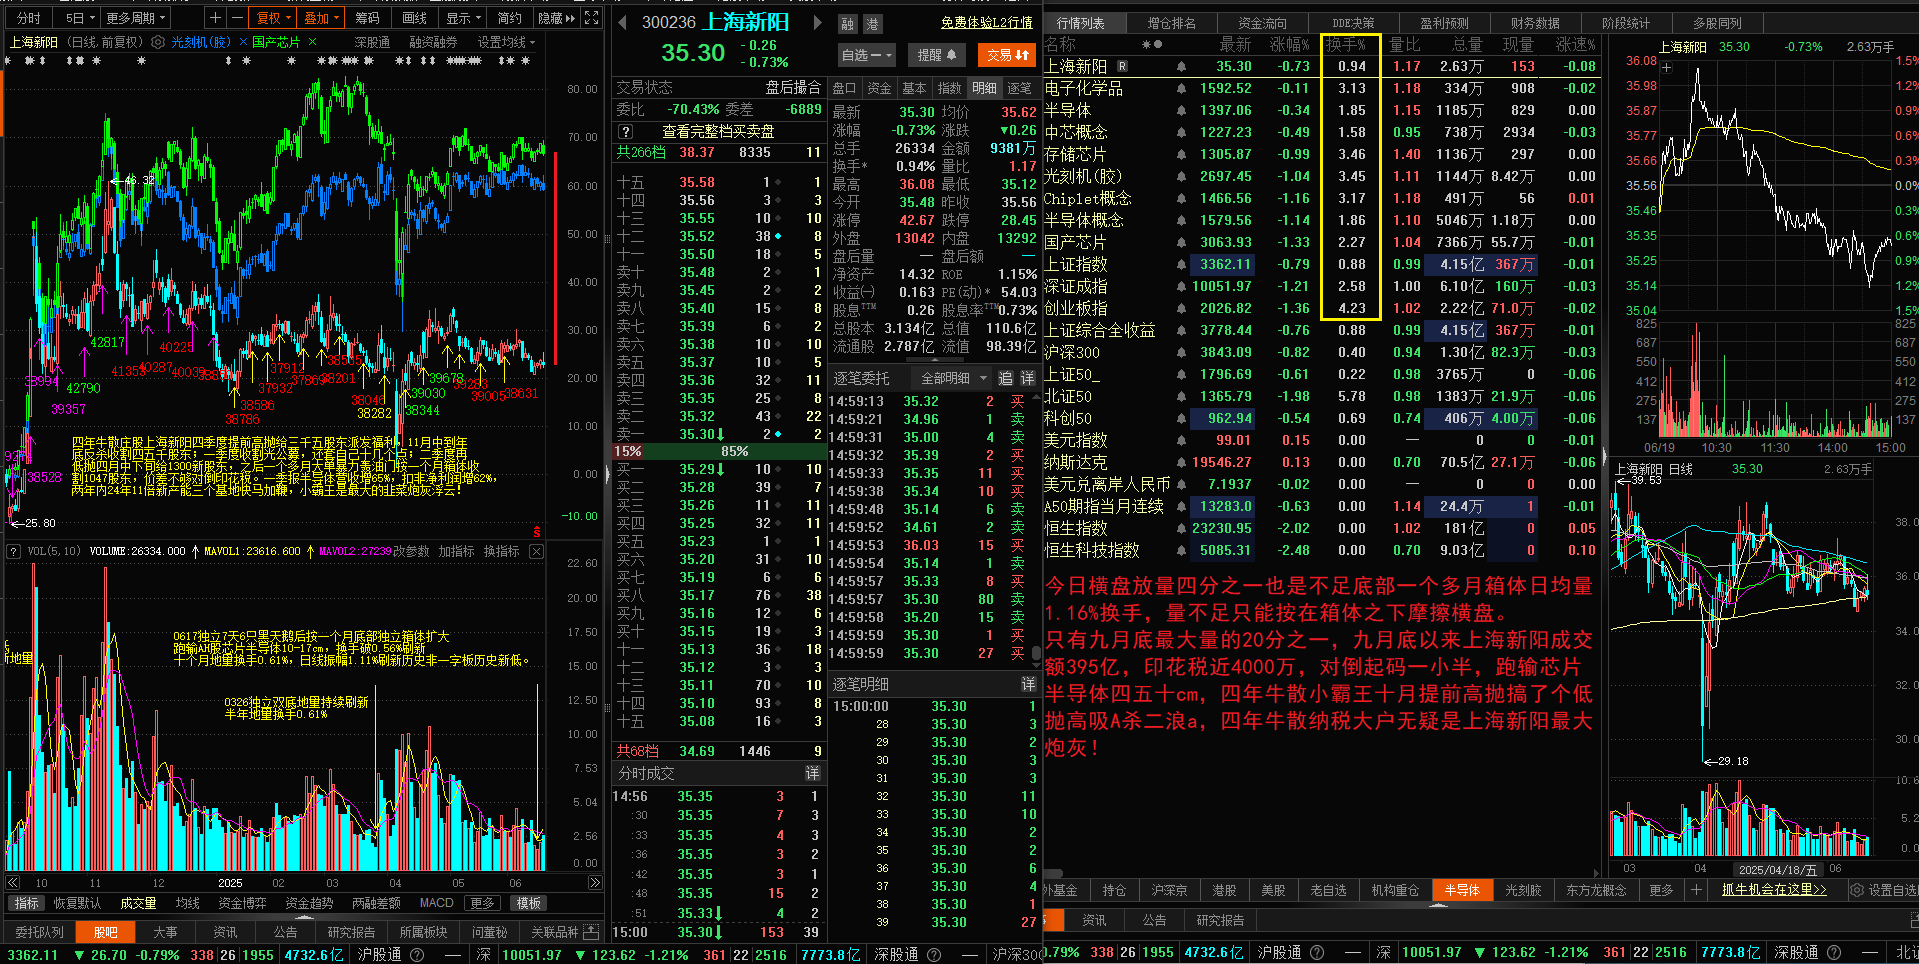Toggle 简约 simple mode
The height and width of the screenshot is (964, 1919).
point(510,18)
